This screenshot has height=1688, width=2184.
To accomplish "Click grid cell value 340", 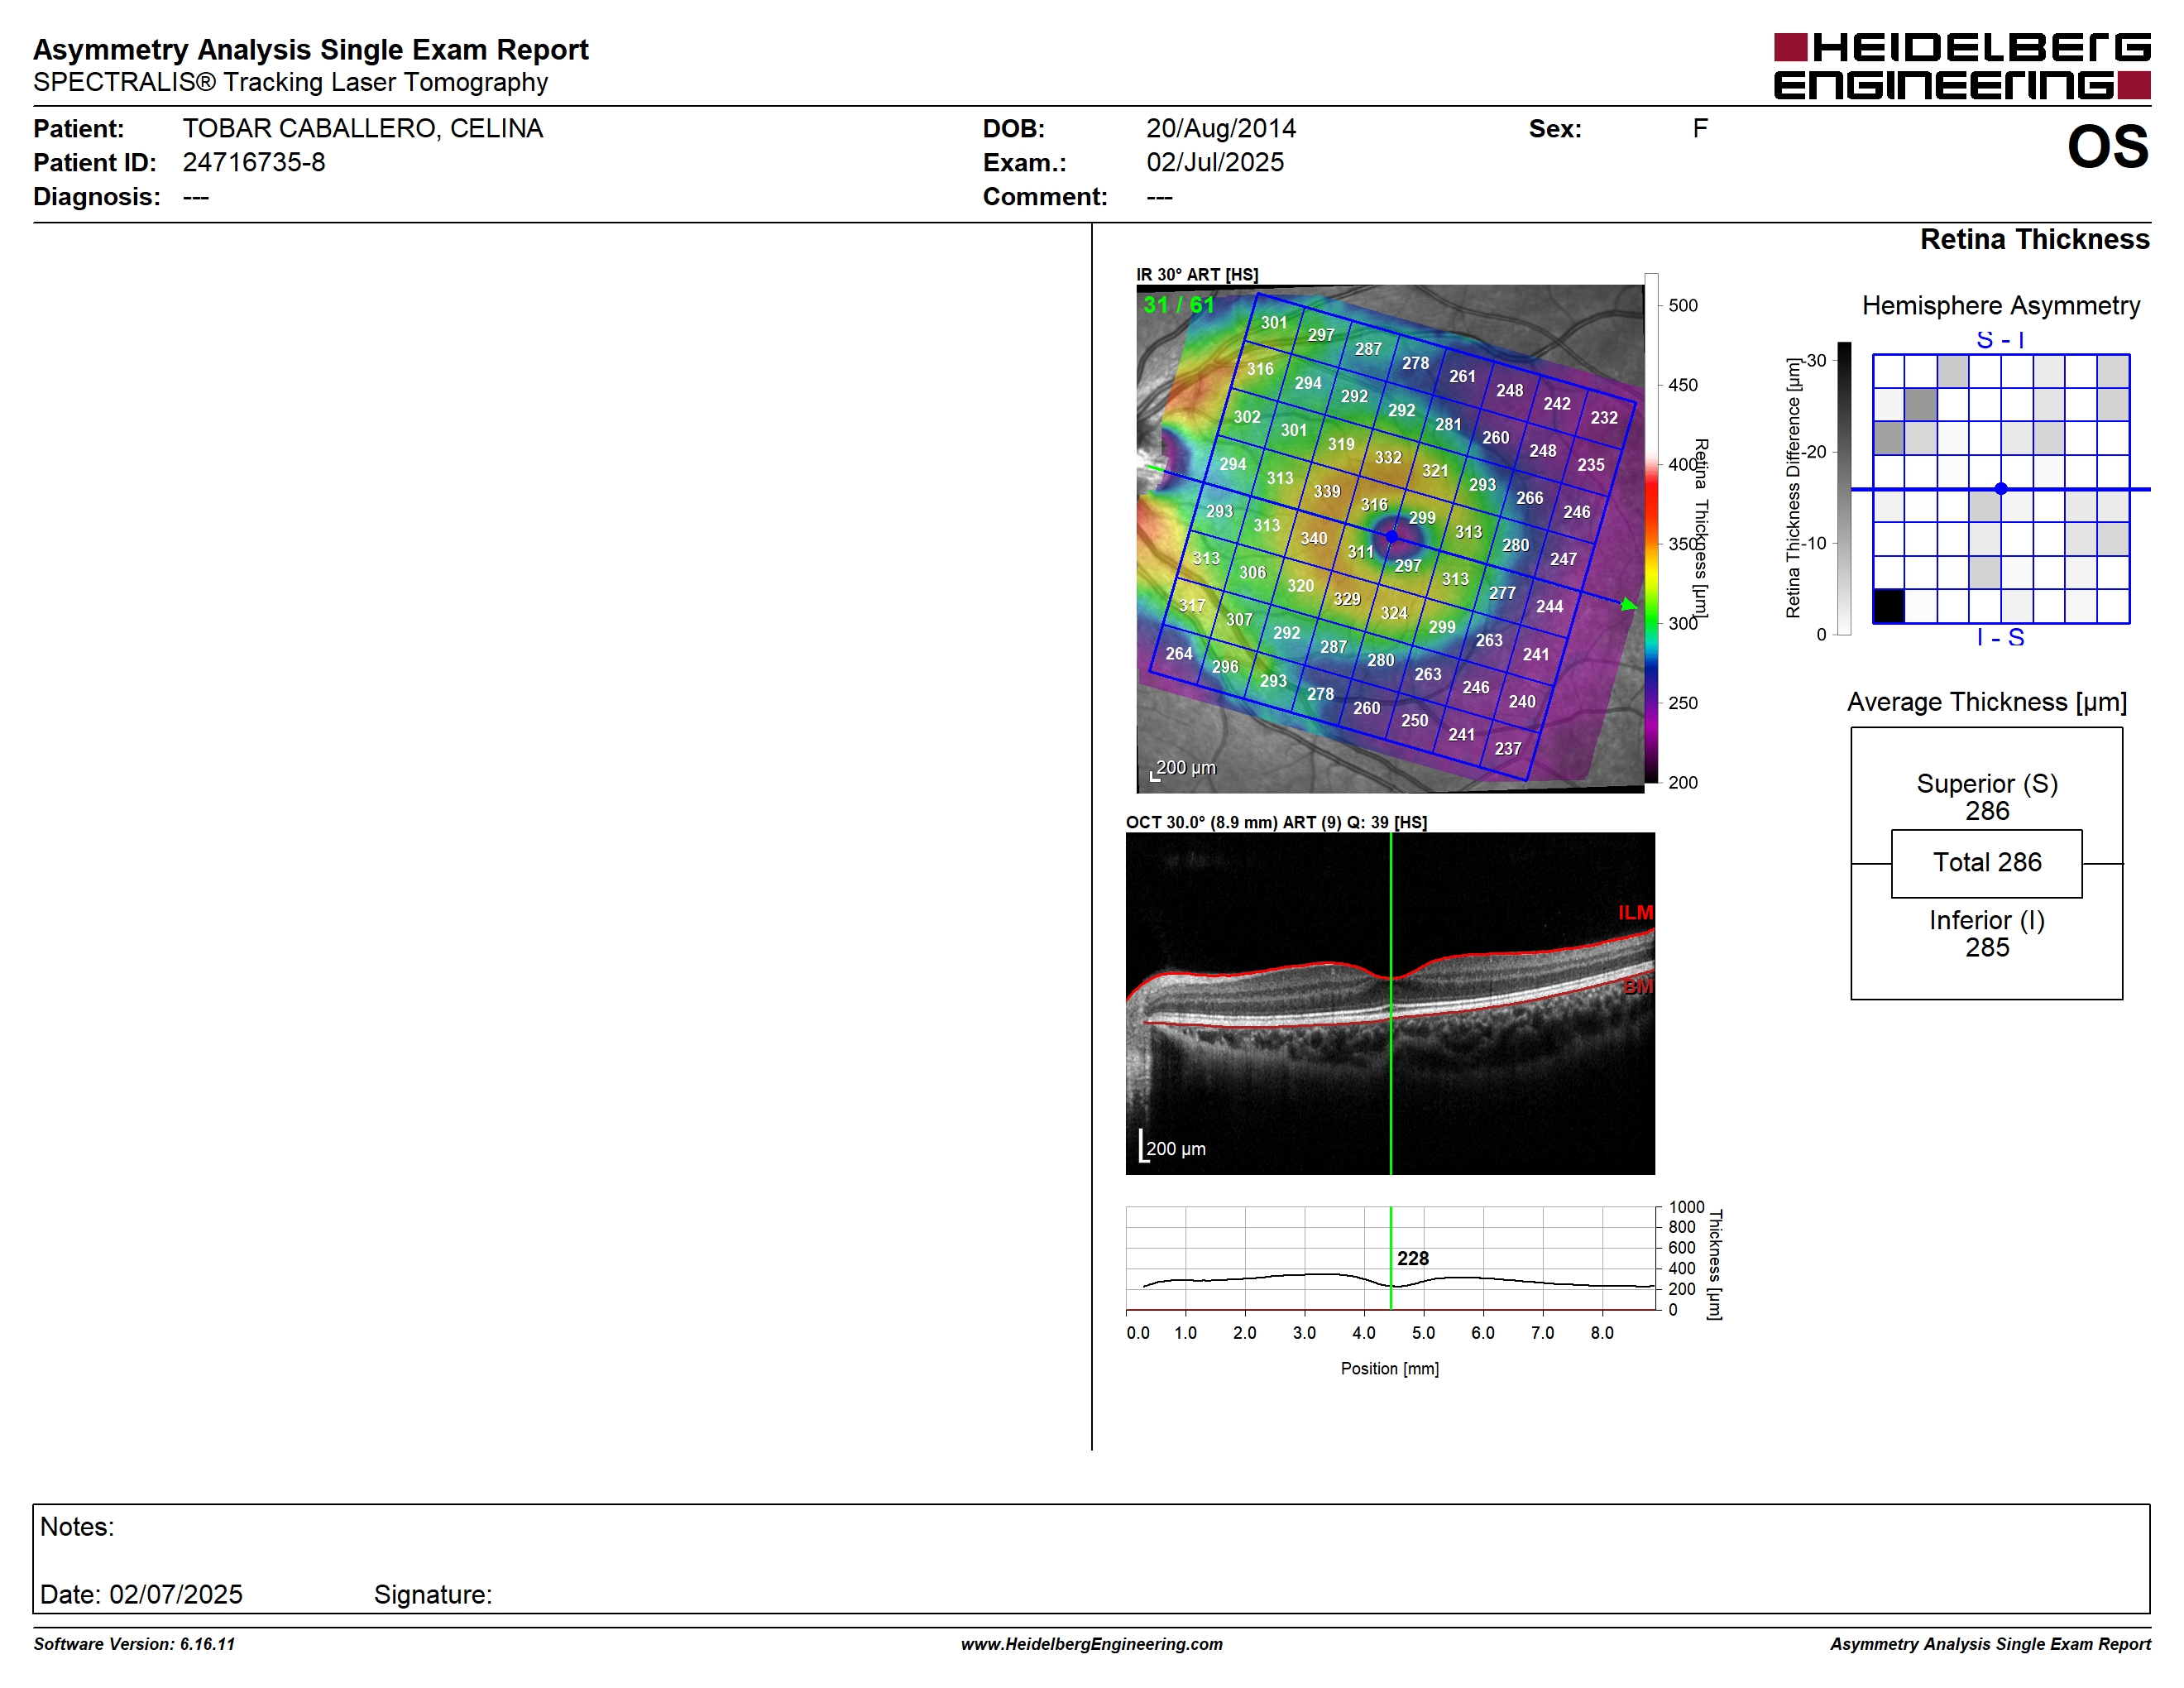I will pos(1313,538).
